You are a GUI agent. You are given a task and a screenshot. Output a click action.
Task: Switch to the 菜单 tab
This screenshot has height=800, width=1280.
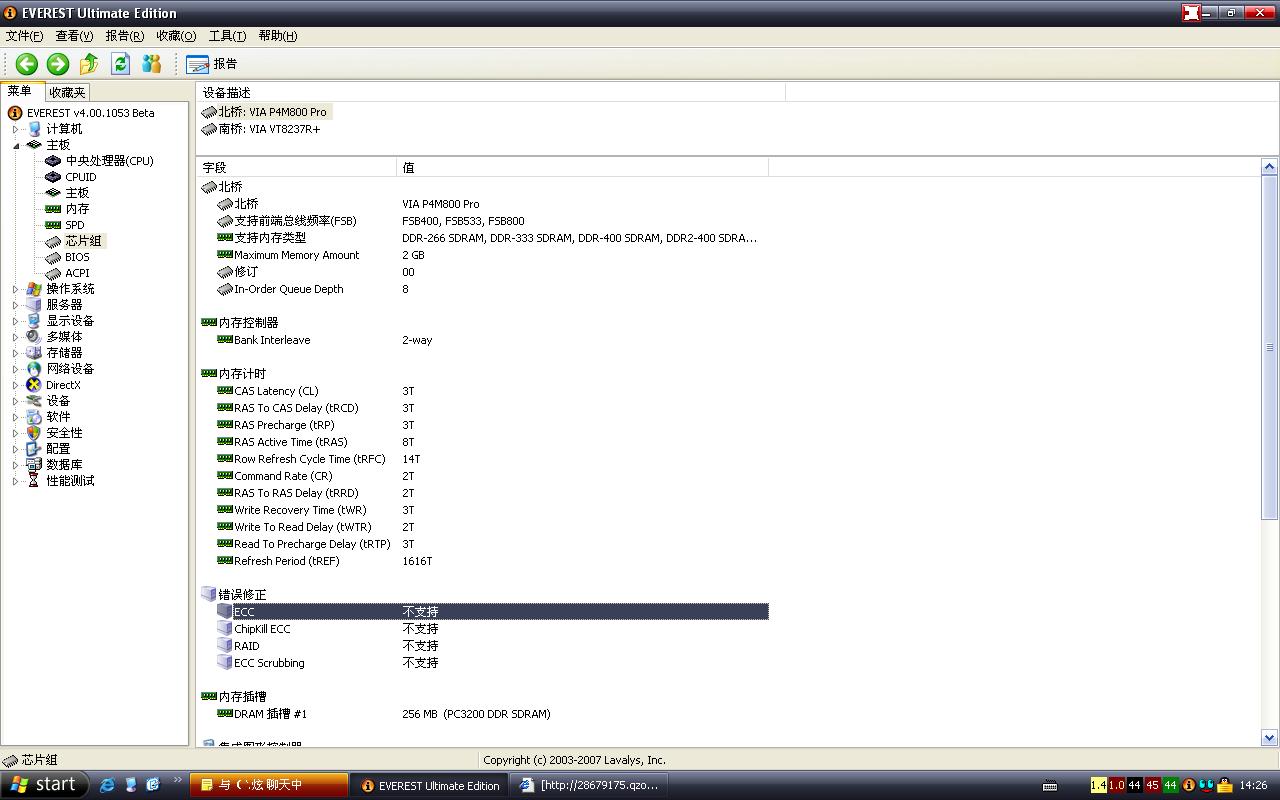(20, 91)
